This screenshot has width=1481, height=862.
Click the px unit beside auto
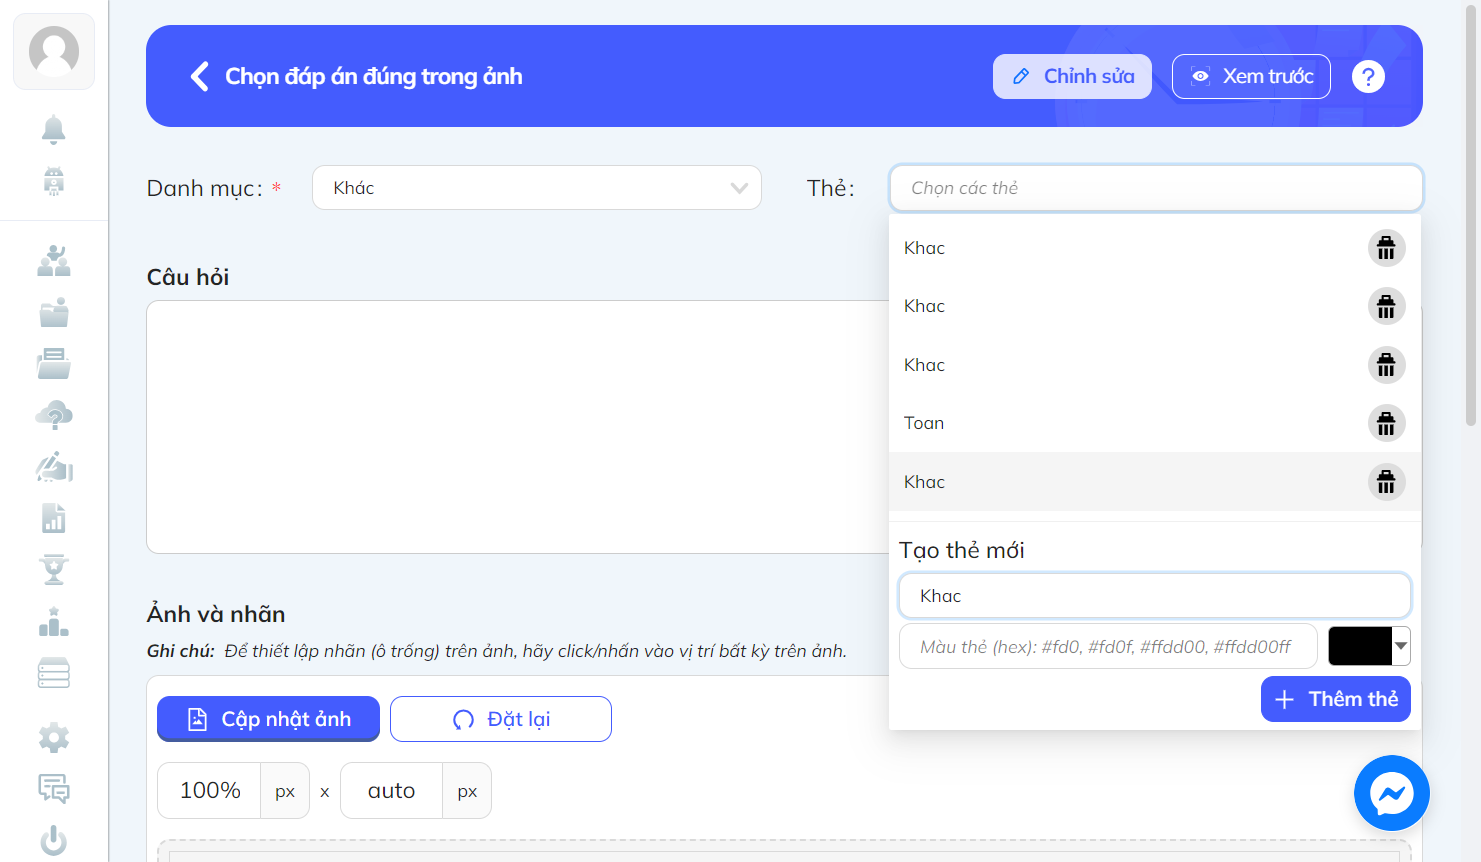coord(467,791)
